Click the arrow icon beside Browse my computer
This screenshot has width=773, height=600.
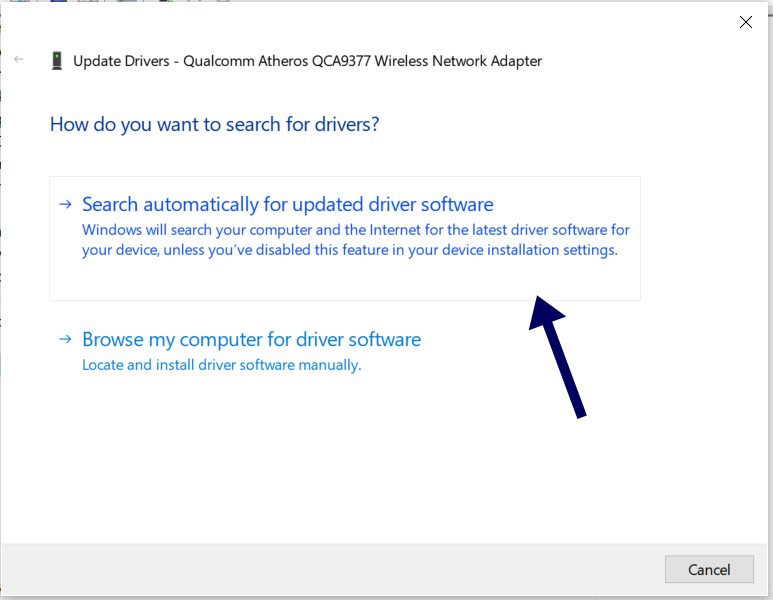point(65,339)
